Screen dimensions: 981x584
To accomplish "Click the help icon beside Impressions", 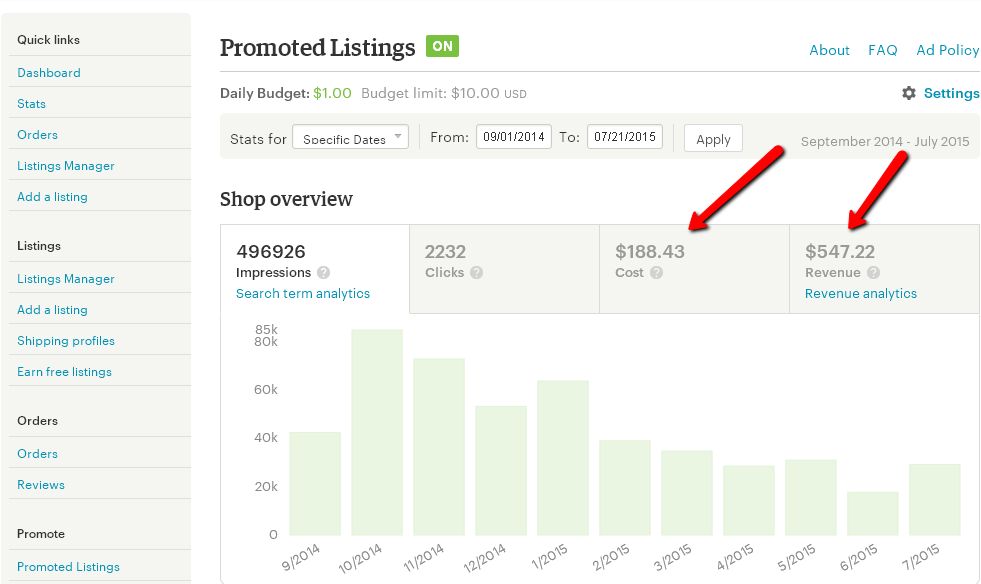I will tap(323, 272).
